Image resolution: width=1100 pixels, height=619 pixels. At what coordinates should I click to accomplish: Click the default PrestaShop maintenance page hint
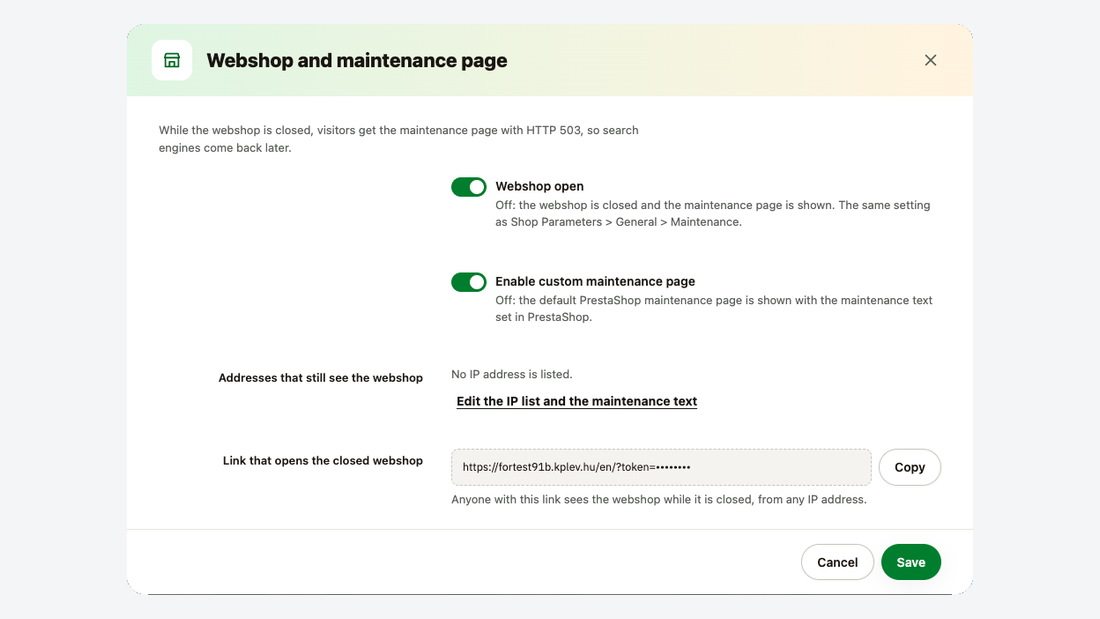coord(713,309)
